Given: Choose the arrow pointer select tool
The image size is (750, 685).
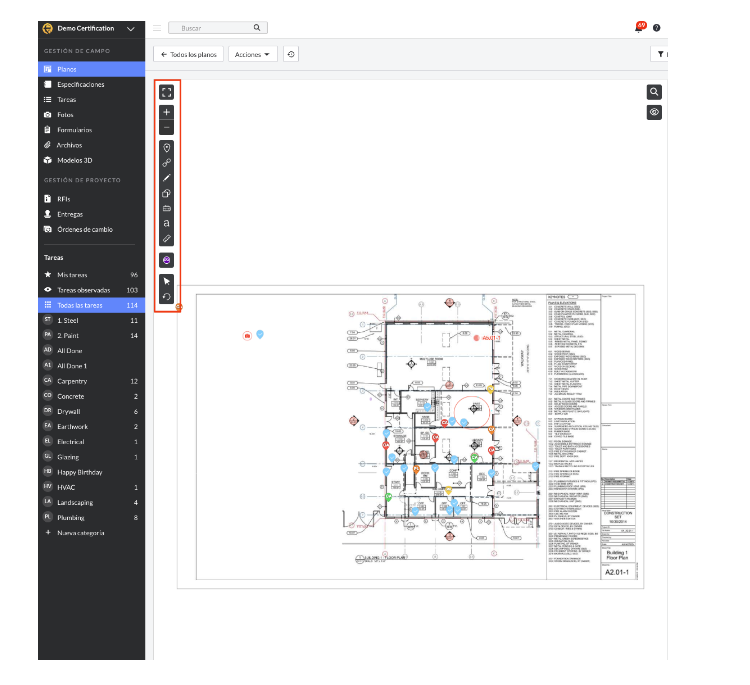Looking at the screenshot, I should pyautogui.click(x=167, y=281).
